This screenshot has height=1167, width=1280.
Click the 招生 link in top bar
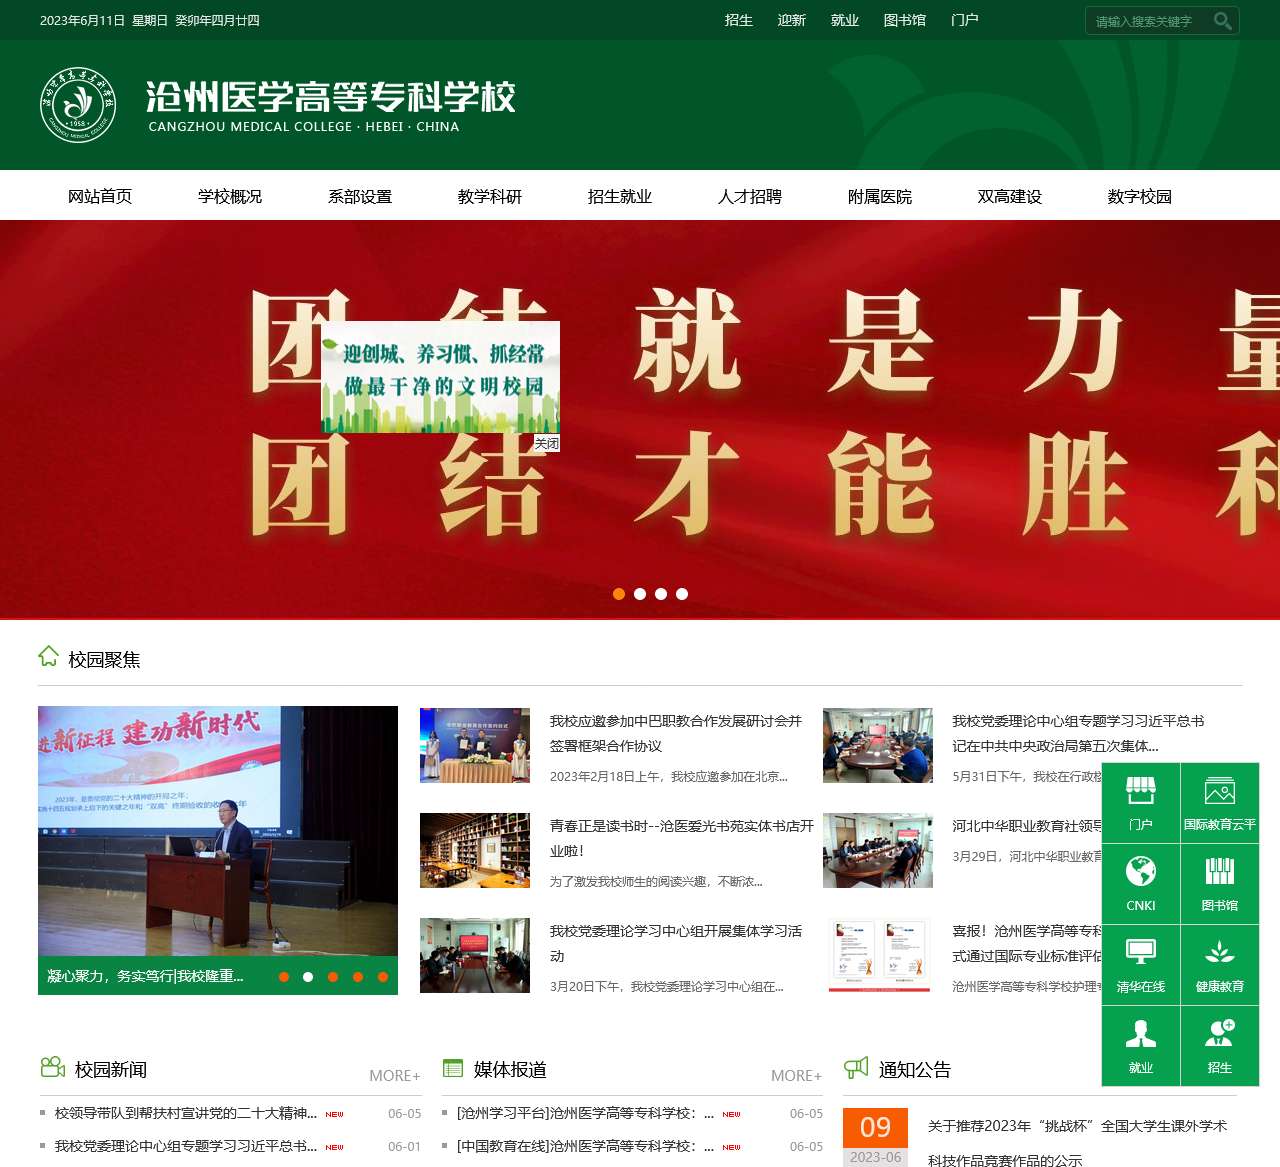(739, 20)
